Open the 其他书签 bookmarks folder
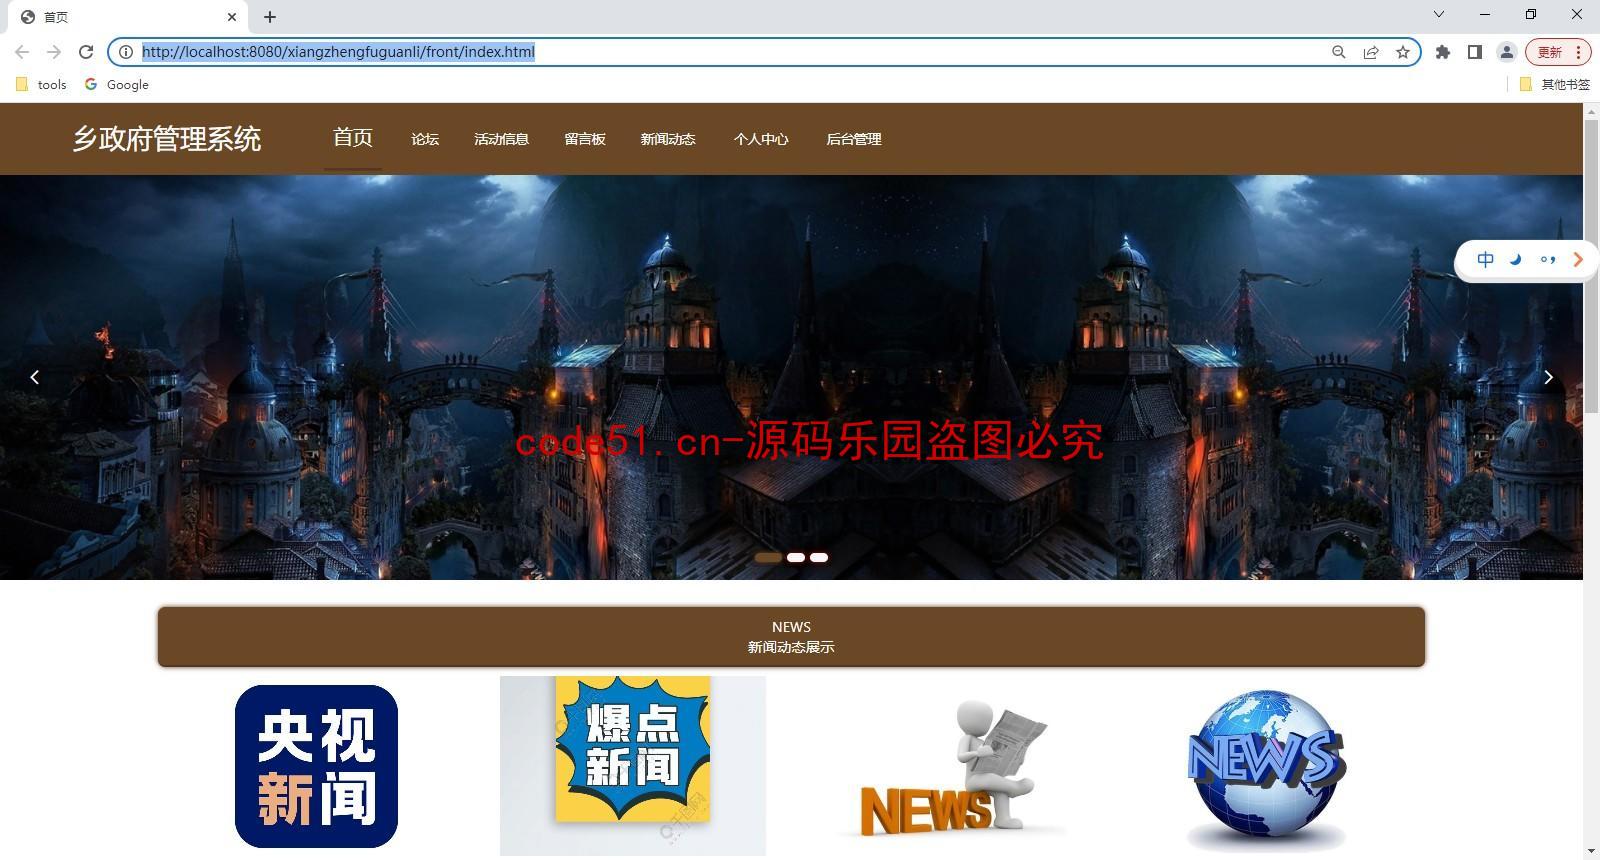The height and width of the screenshot is (860, 1600). click(x=1555, y=85)
